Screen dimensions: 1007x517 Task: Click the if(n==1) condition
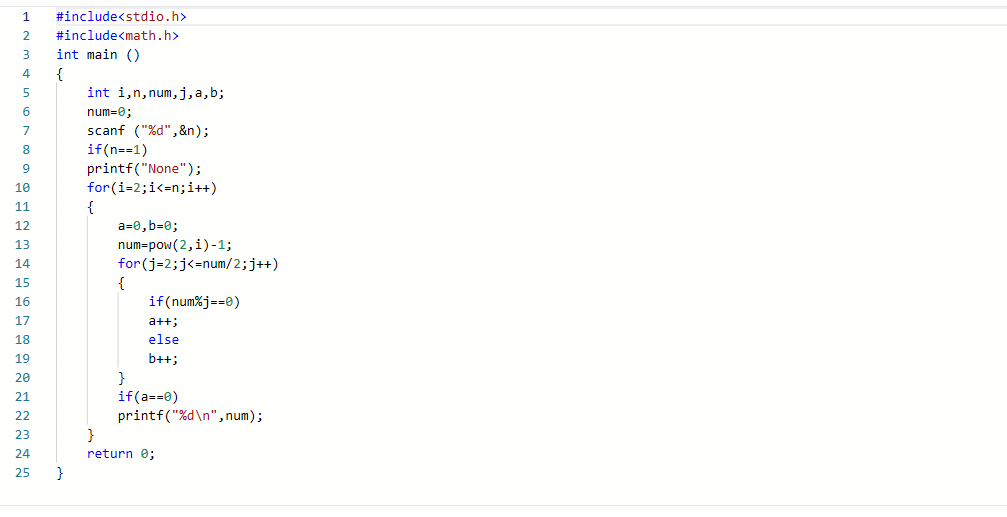tap(117, 150)
